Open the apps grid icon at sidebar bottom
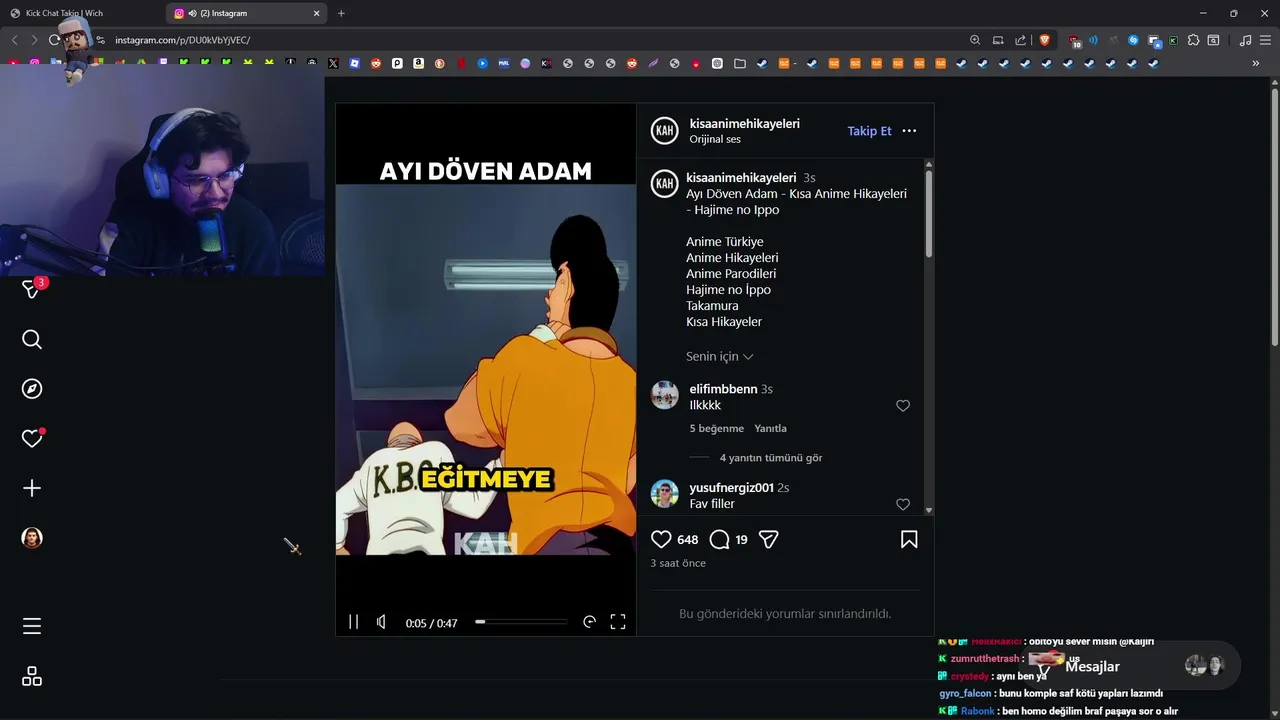 (x=32, y=677)
